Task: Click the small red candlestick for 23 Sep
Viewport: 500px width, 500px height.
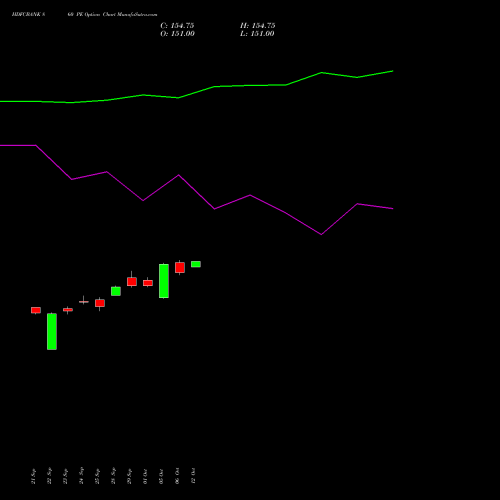Action: click(68, 310)
